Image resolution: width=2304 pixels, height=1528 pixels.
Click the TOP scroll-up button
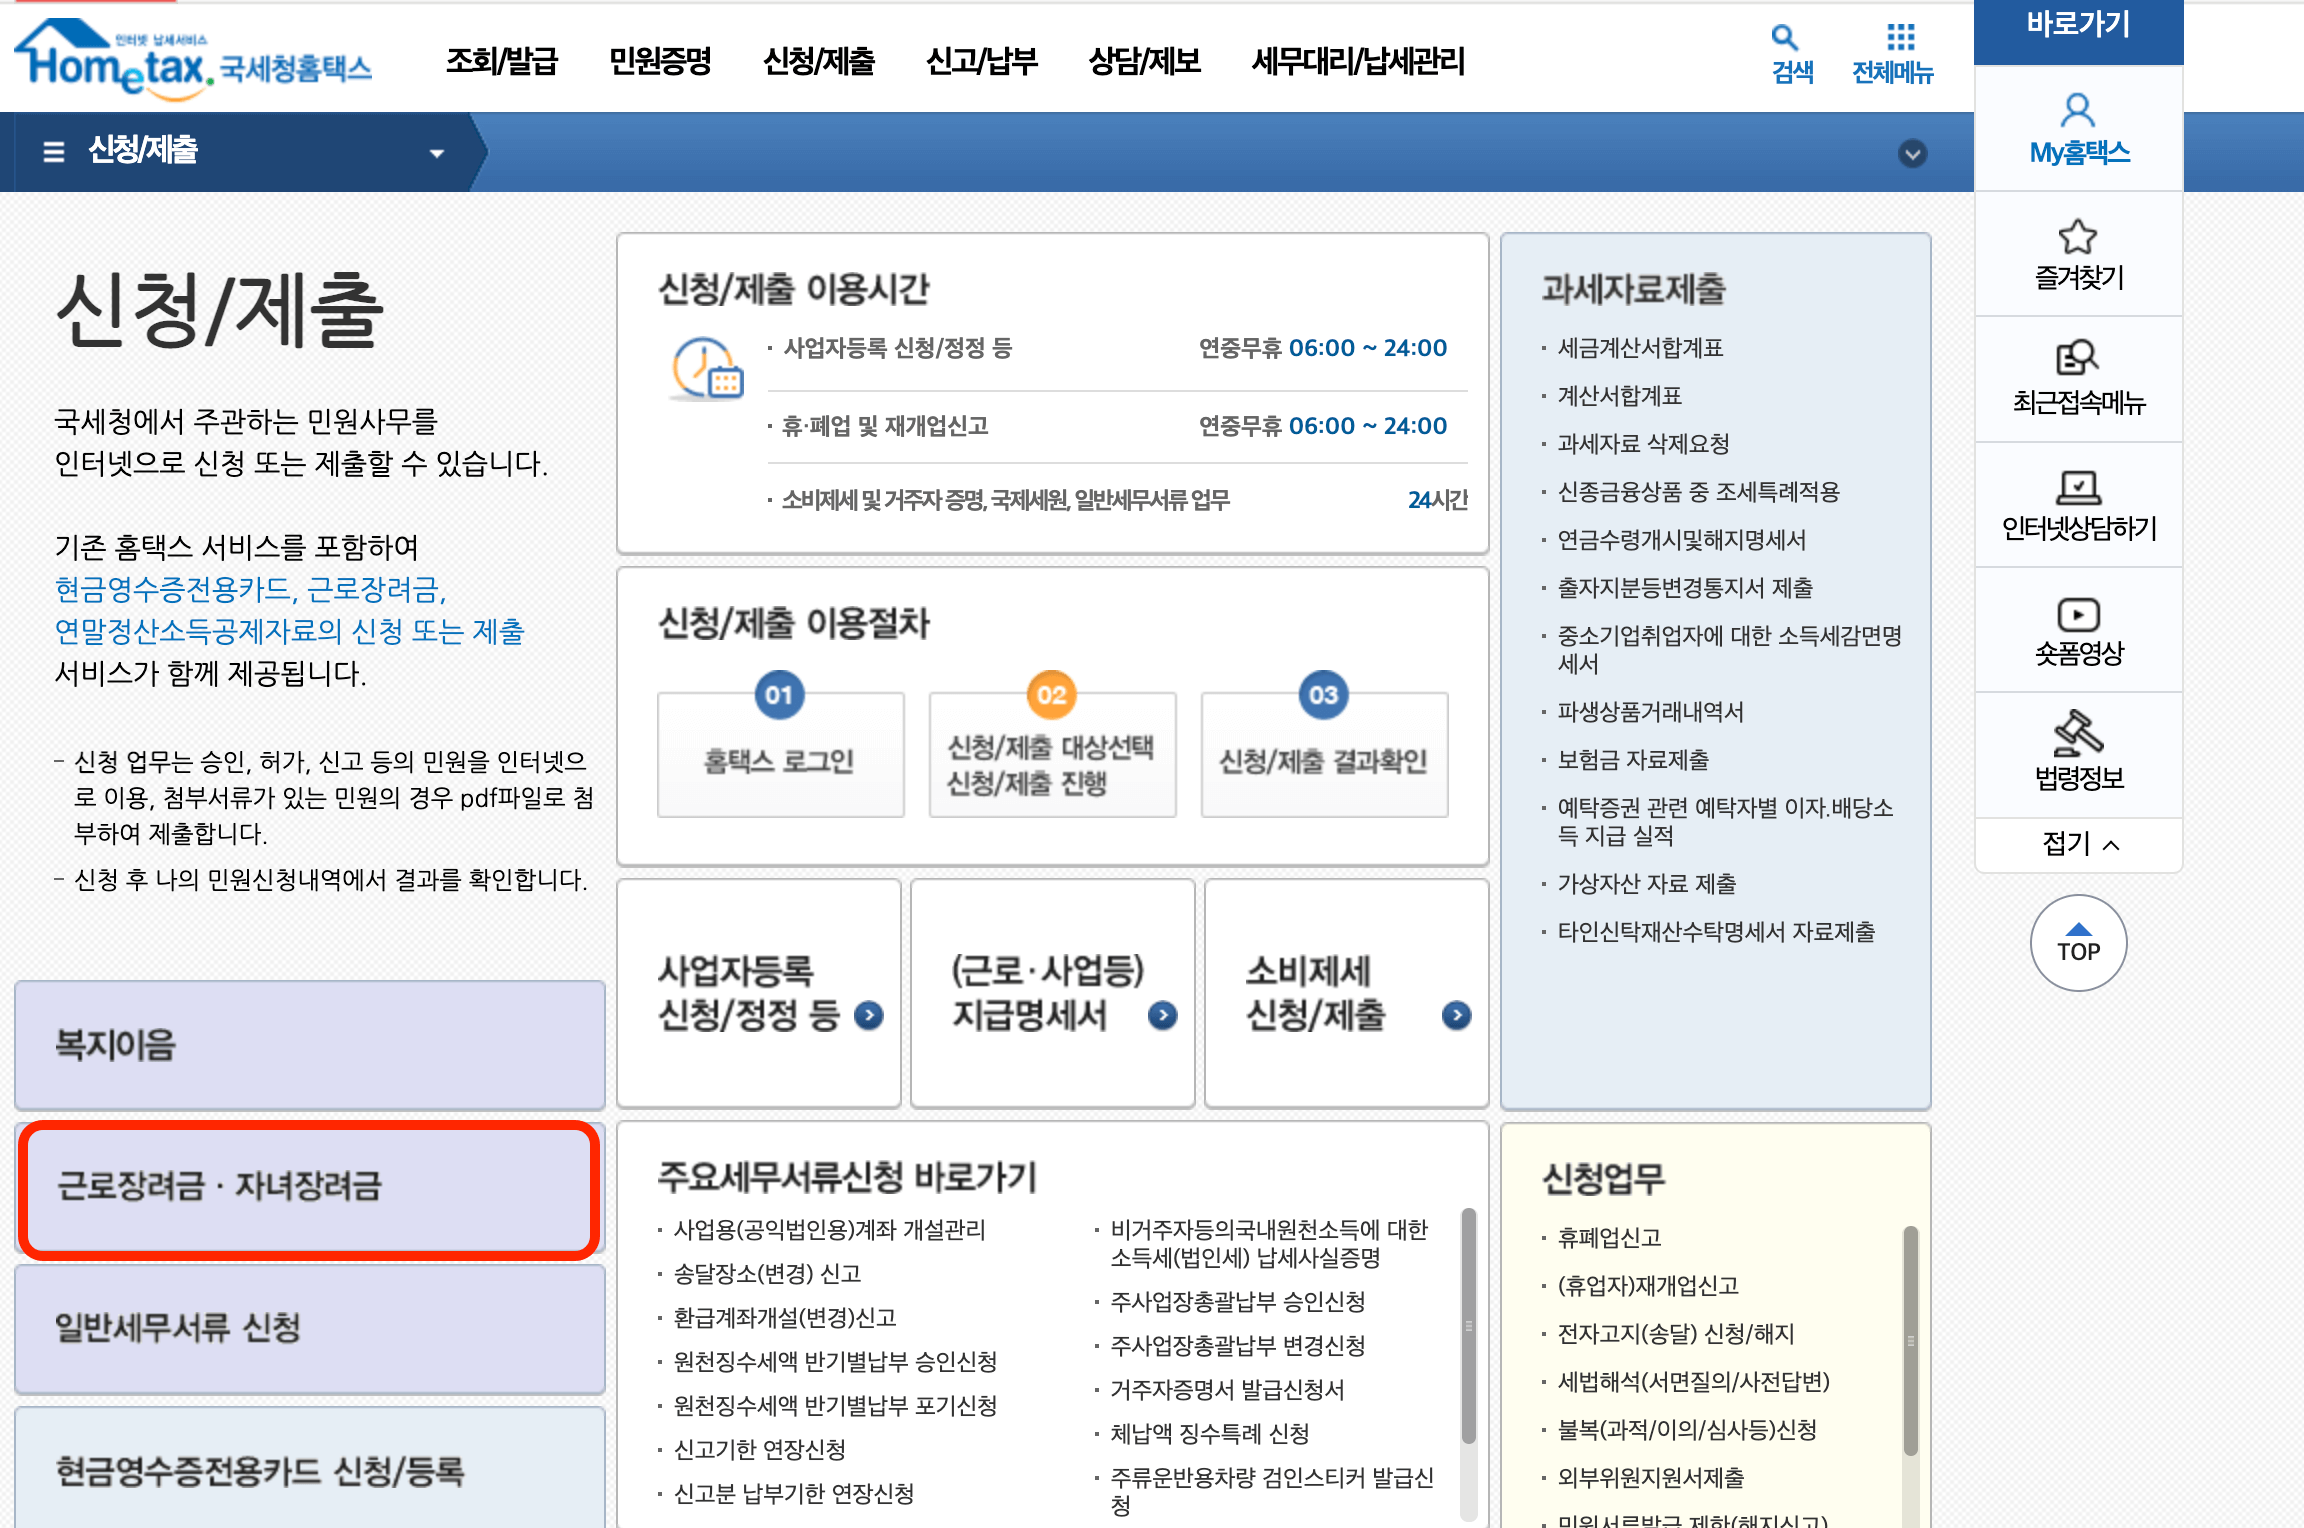tap(2078, 942)
